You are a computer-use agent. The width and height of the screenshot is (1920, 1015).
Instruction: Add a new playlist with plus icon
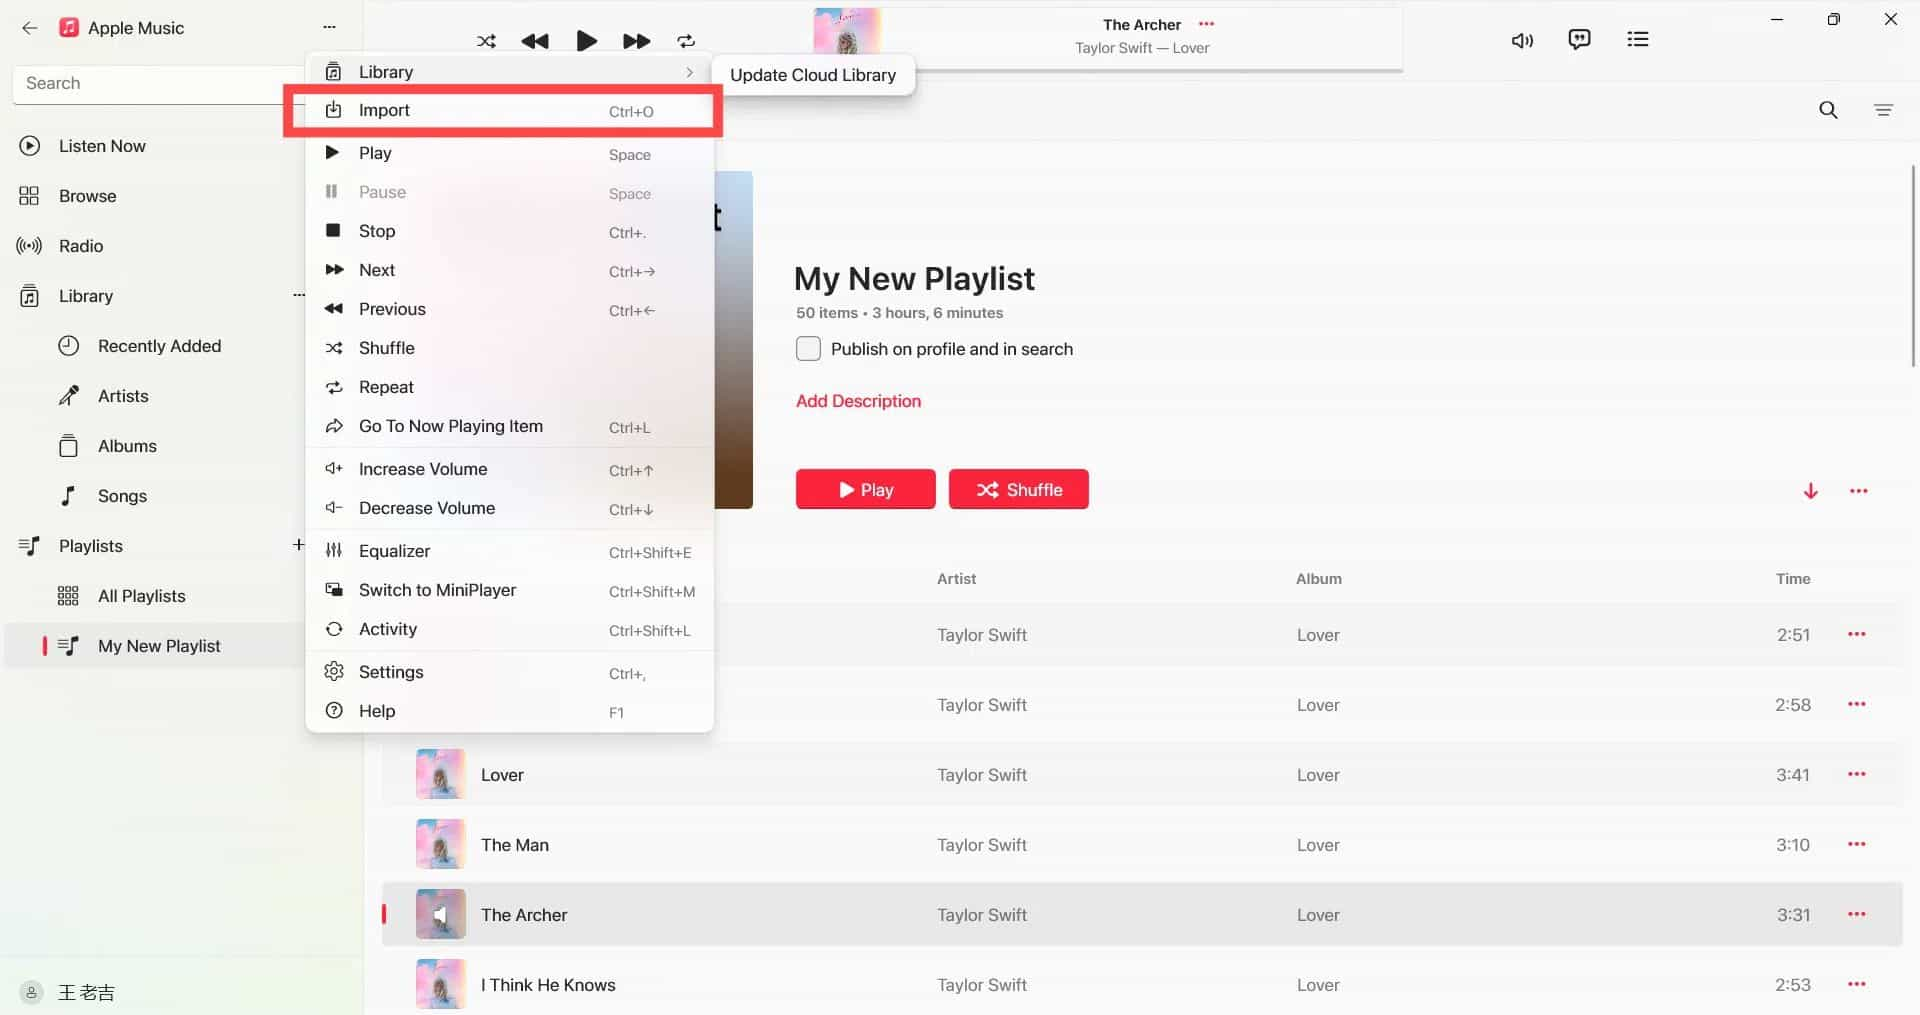click(298, 545)
